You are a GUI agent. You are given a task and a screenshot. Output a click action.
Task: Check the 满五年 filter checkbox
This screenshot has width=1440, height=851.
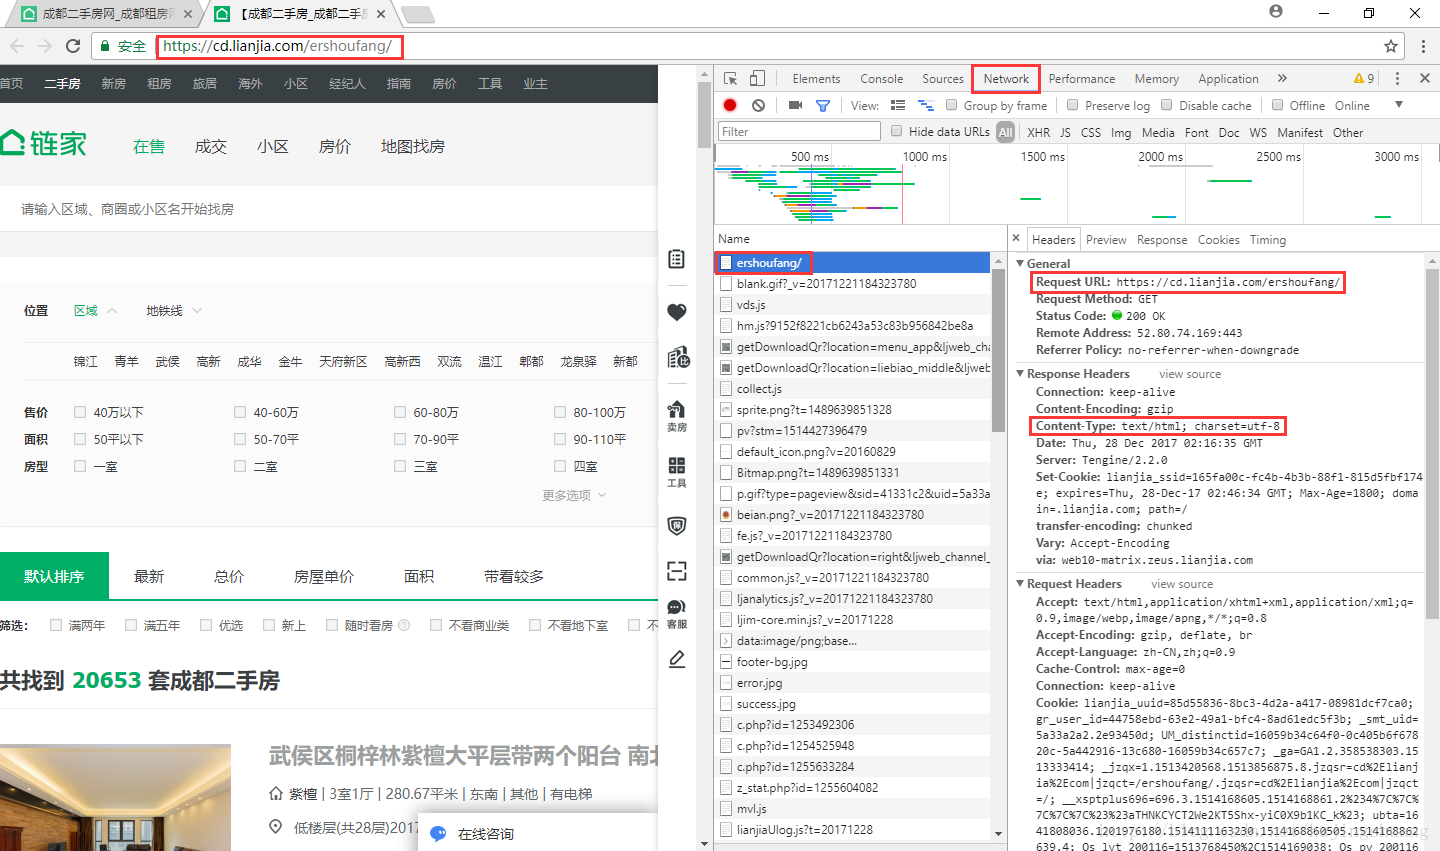pos(131,625)
